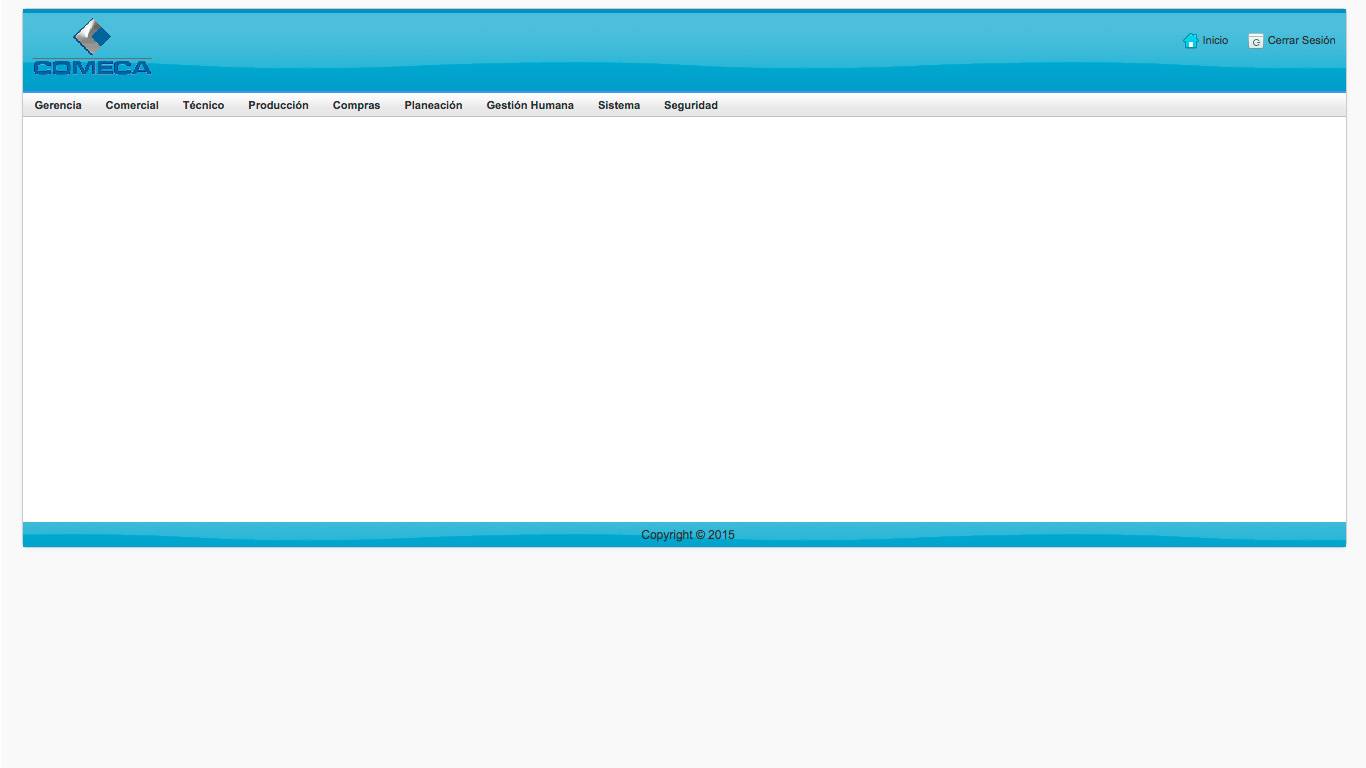Expand the Técnico menu
The width and height of the screenshot is (1366, 768).
[203, 105]
